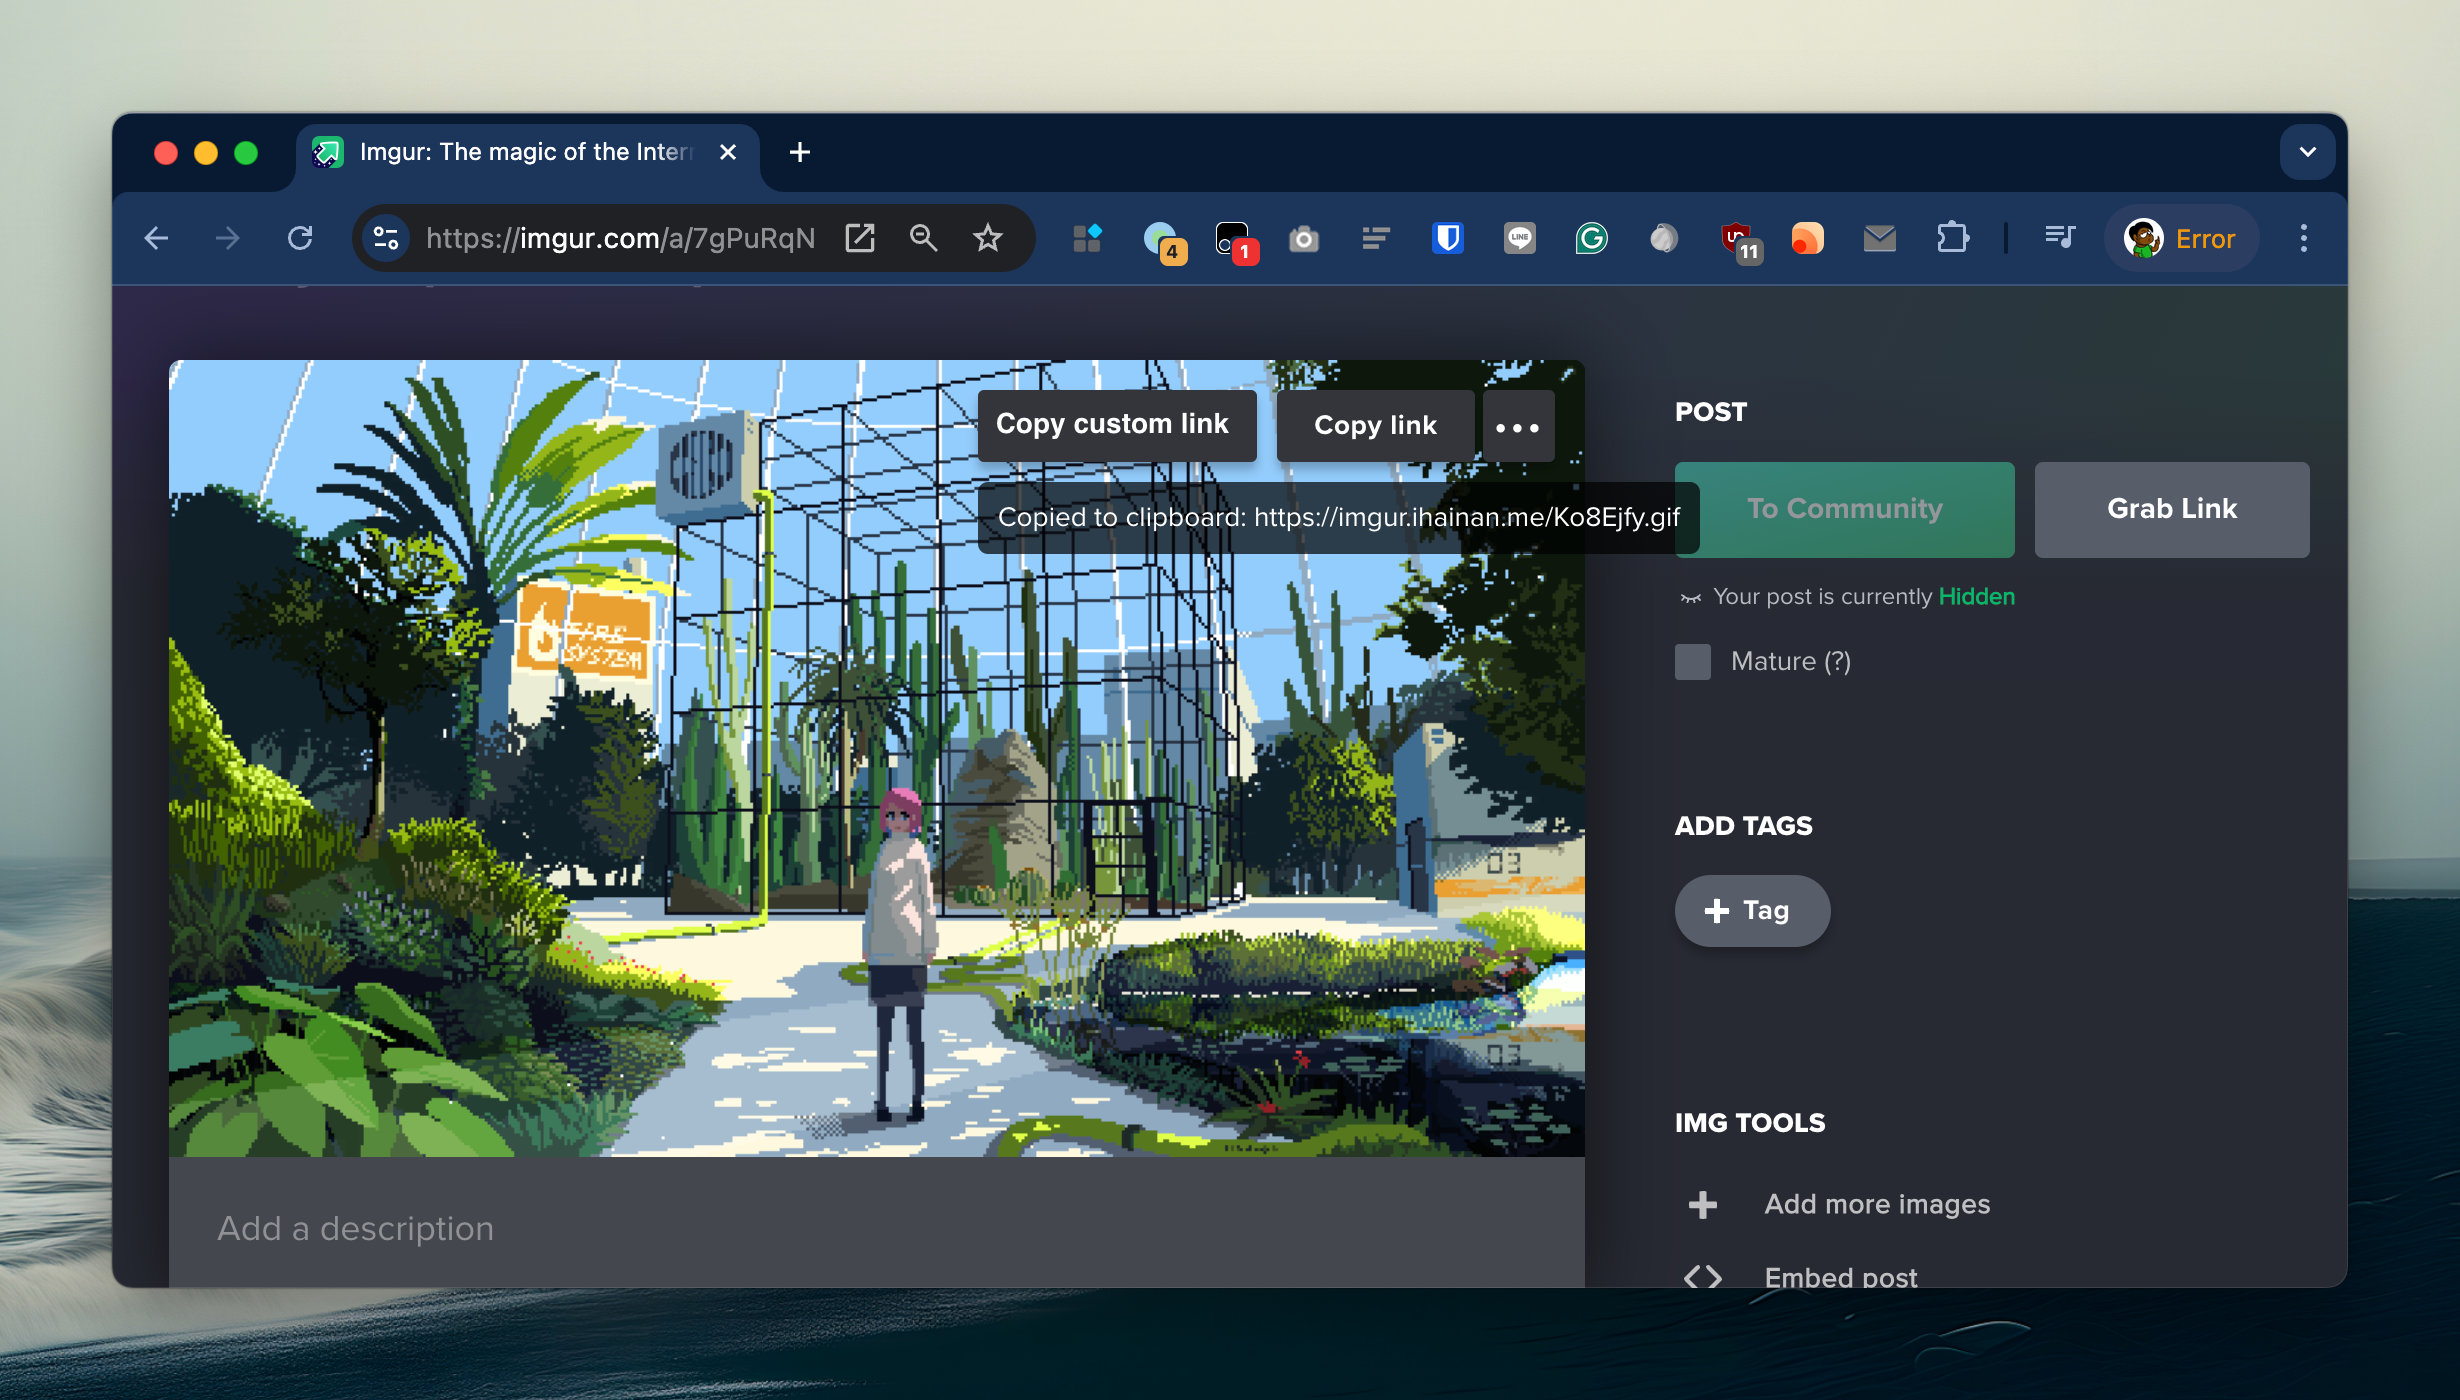
Task: Click the Grab Link button
Action: [2172, 509]
